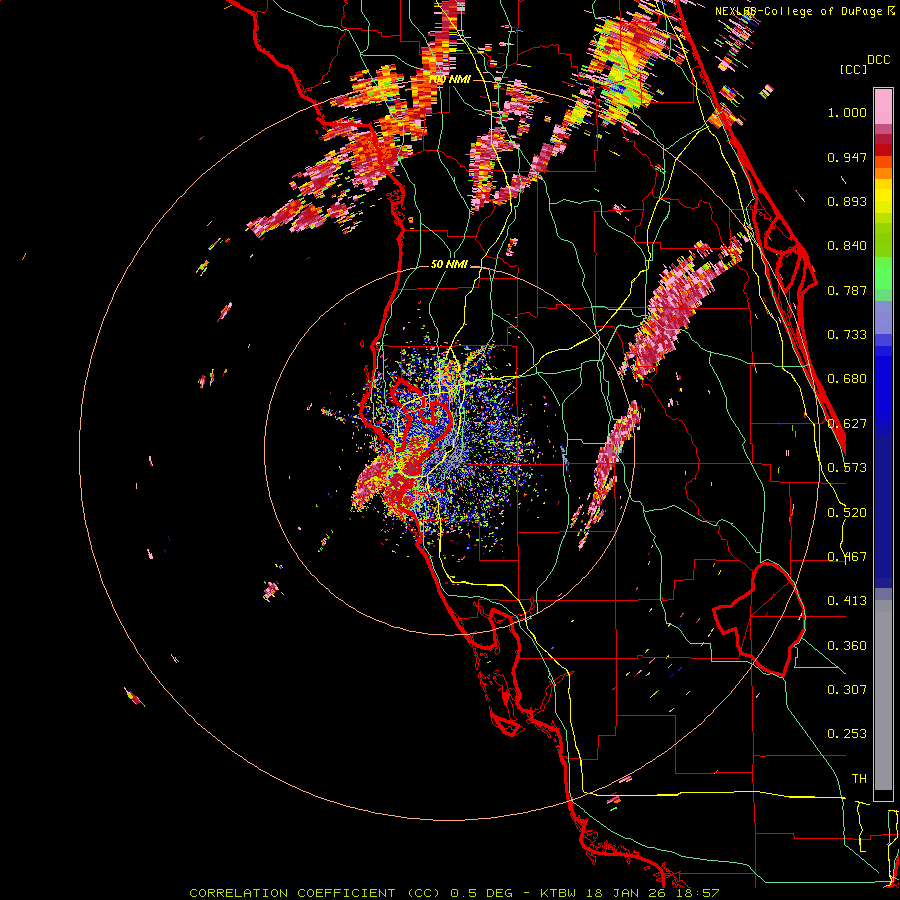Click the [CC] color scale heading
The image size is (900, 900).
pyautogui.click(x=854, y=69)
